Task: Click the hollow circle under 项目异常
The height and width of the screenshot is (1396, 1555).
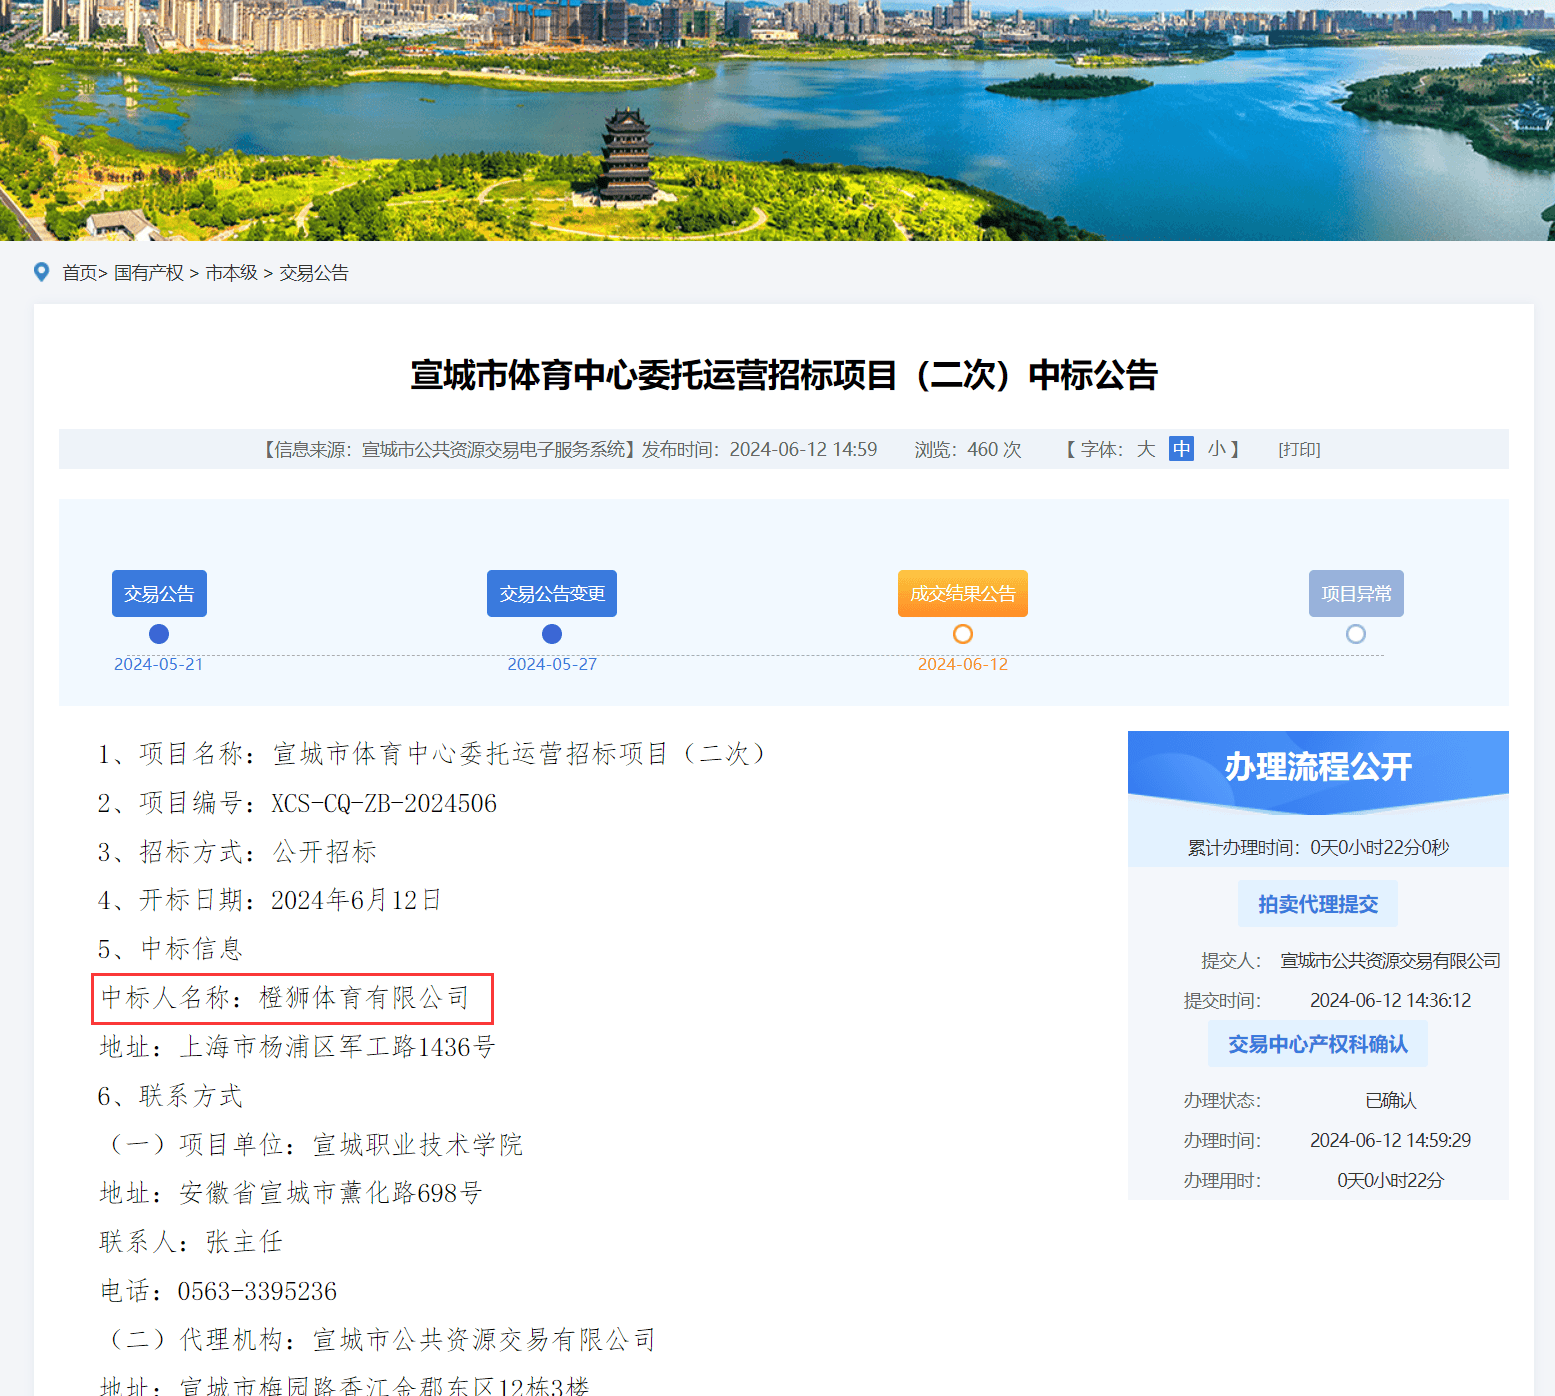Action: coord(1356,634)
